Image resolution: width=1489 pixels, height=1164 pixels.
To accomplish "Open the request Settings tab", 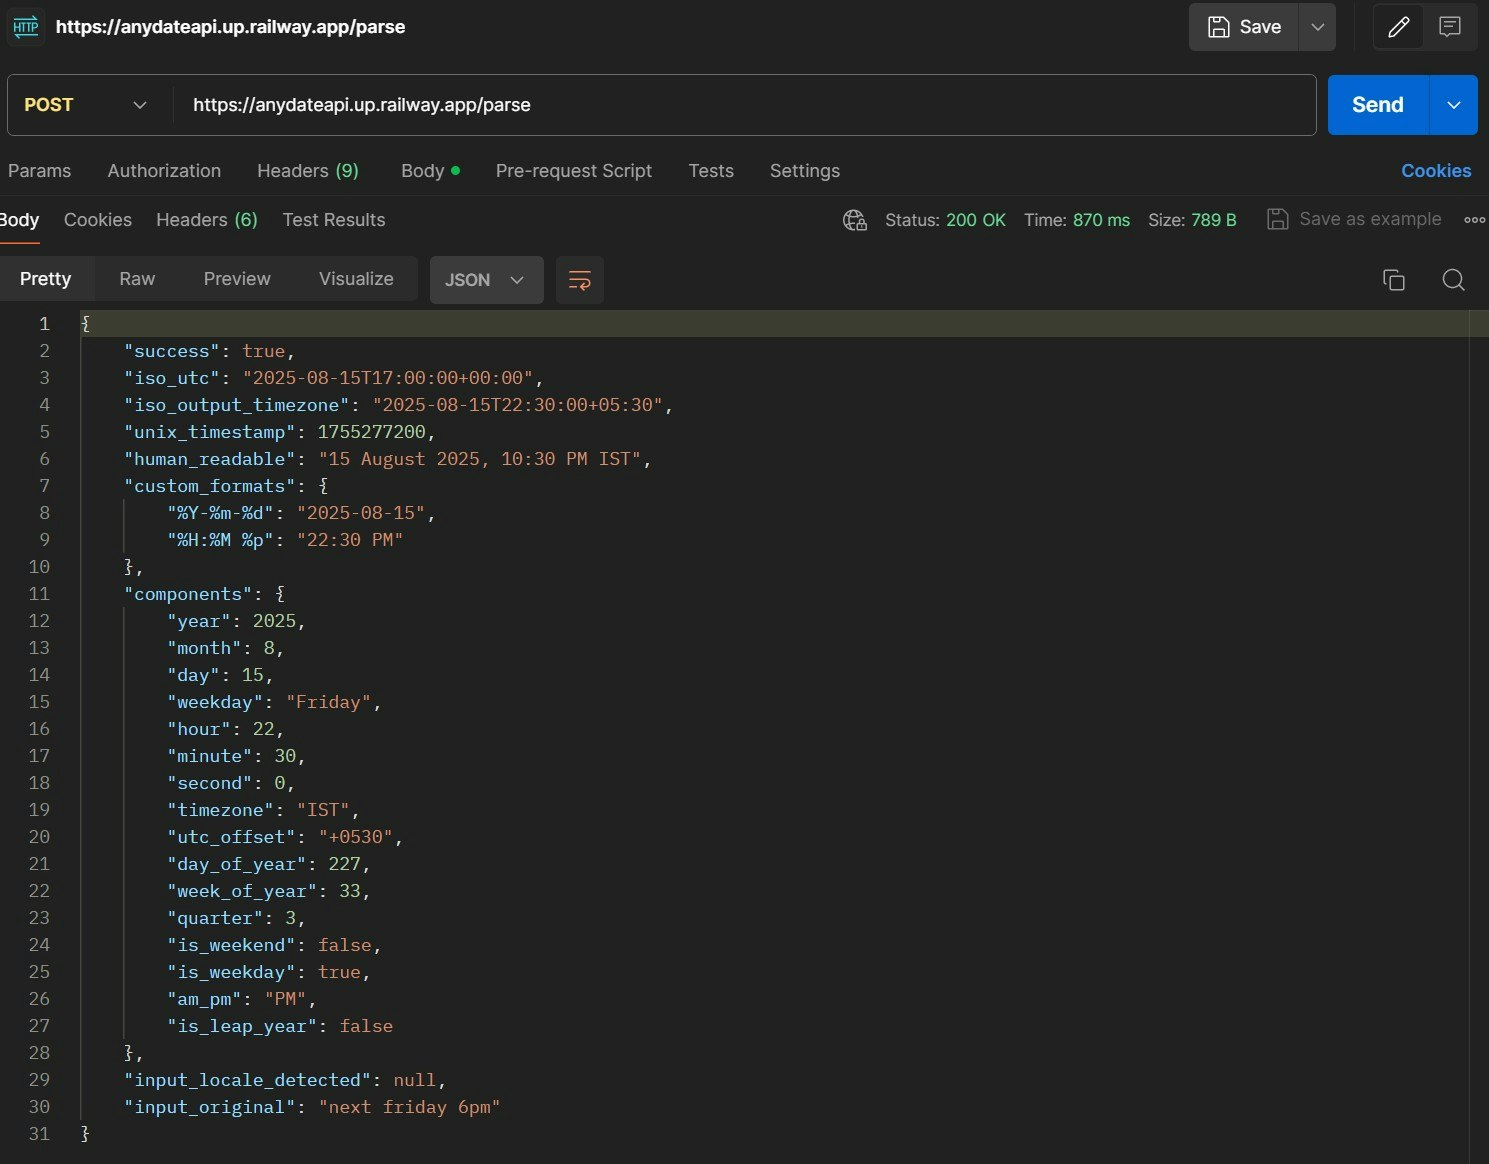I will (805, 171).
